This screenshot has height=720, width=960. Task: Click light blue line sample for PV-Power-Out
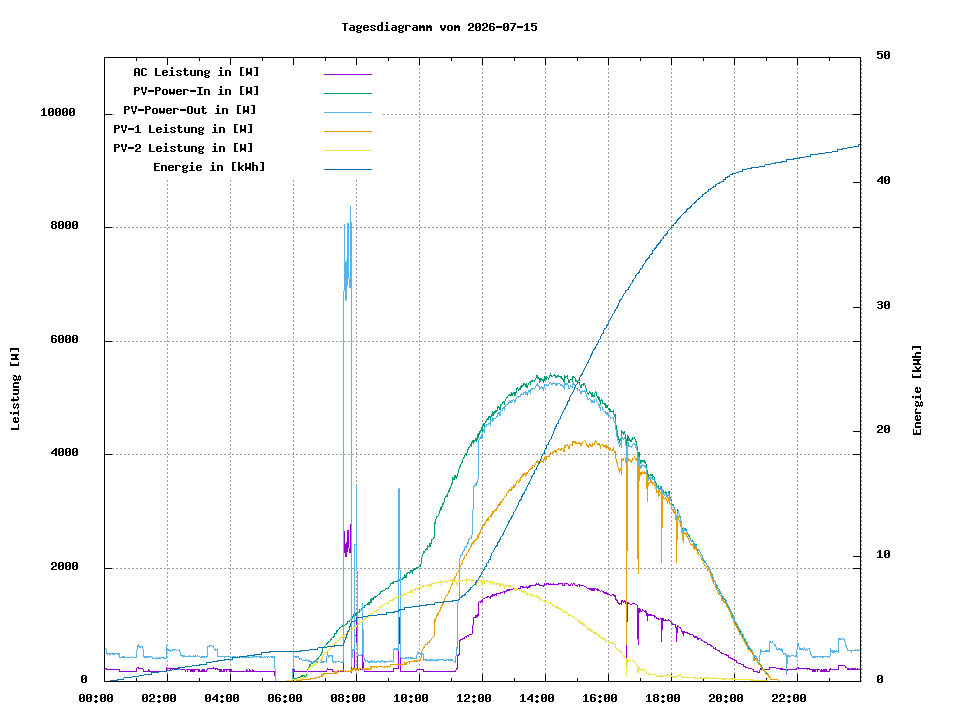coord(348,112)
